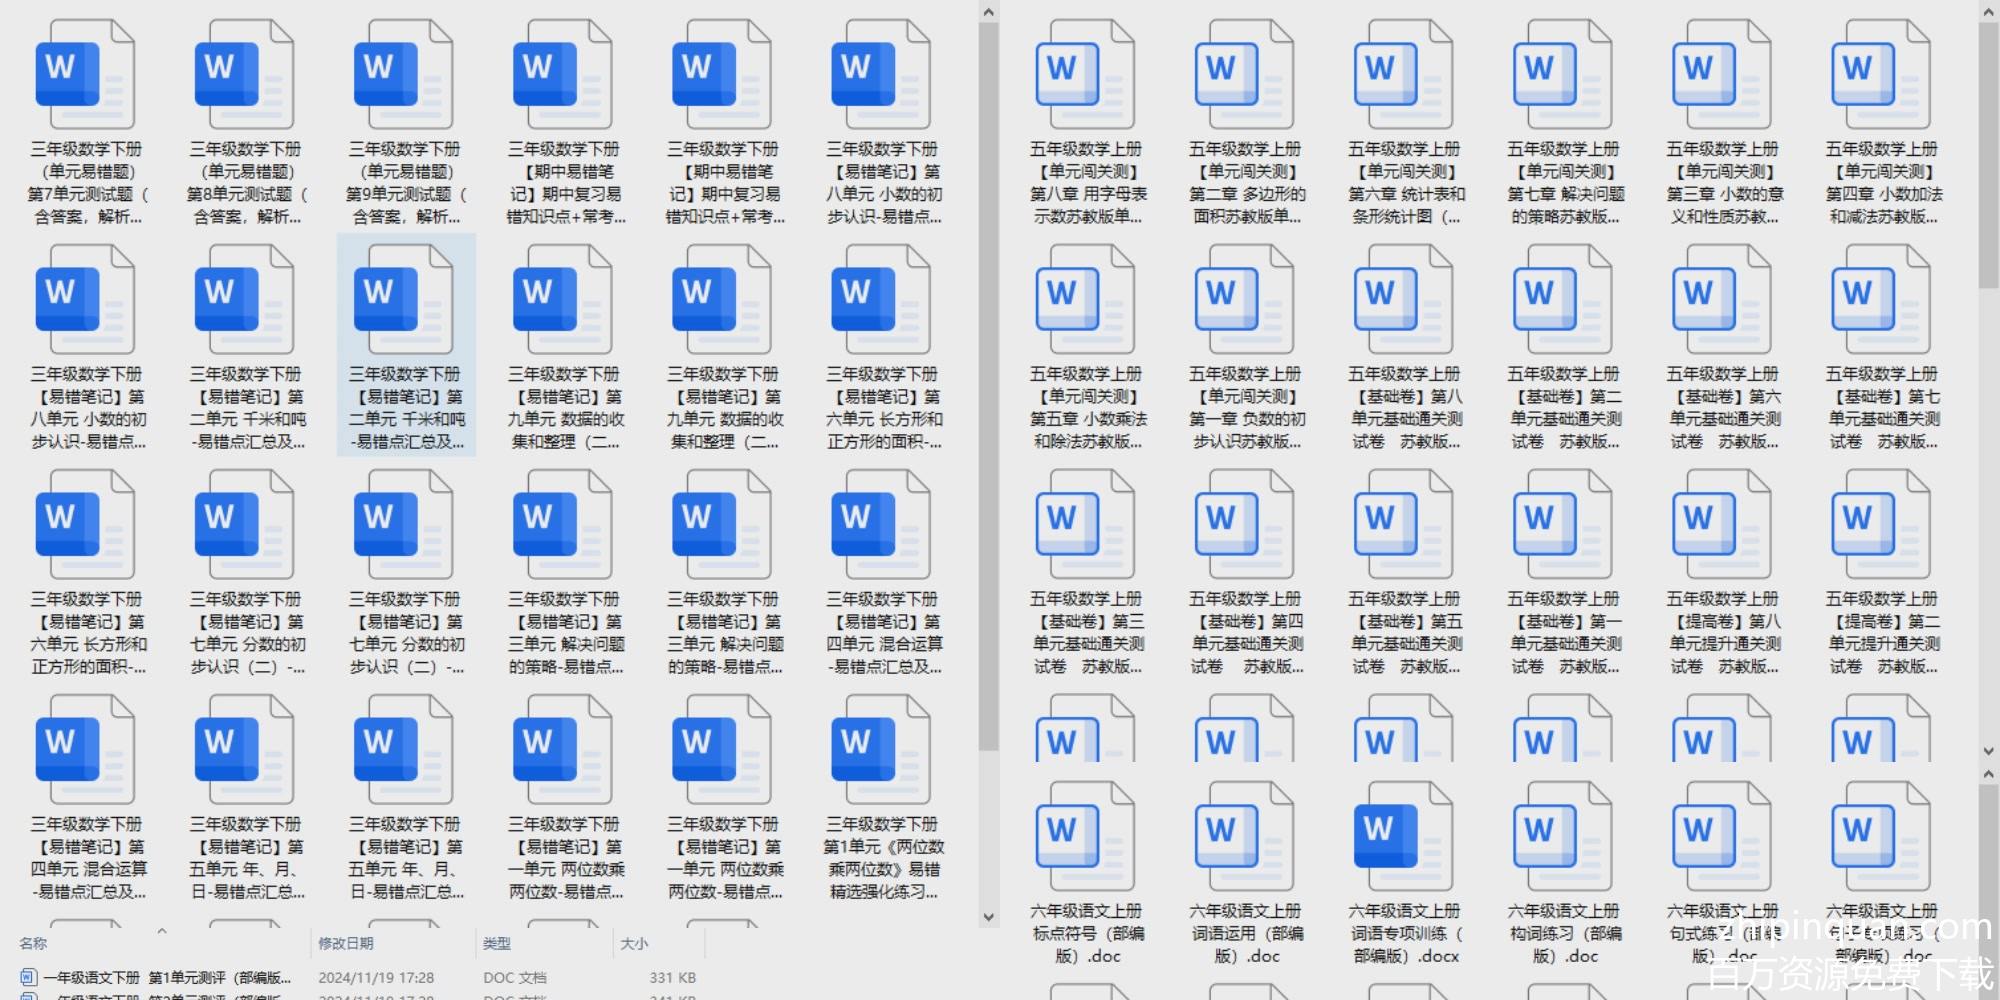Open 【基础卷】第三单元基础通关测试卷 file

pyautogui.click(x=1087, y=574)
